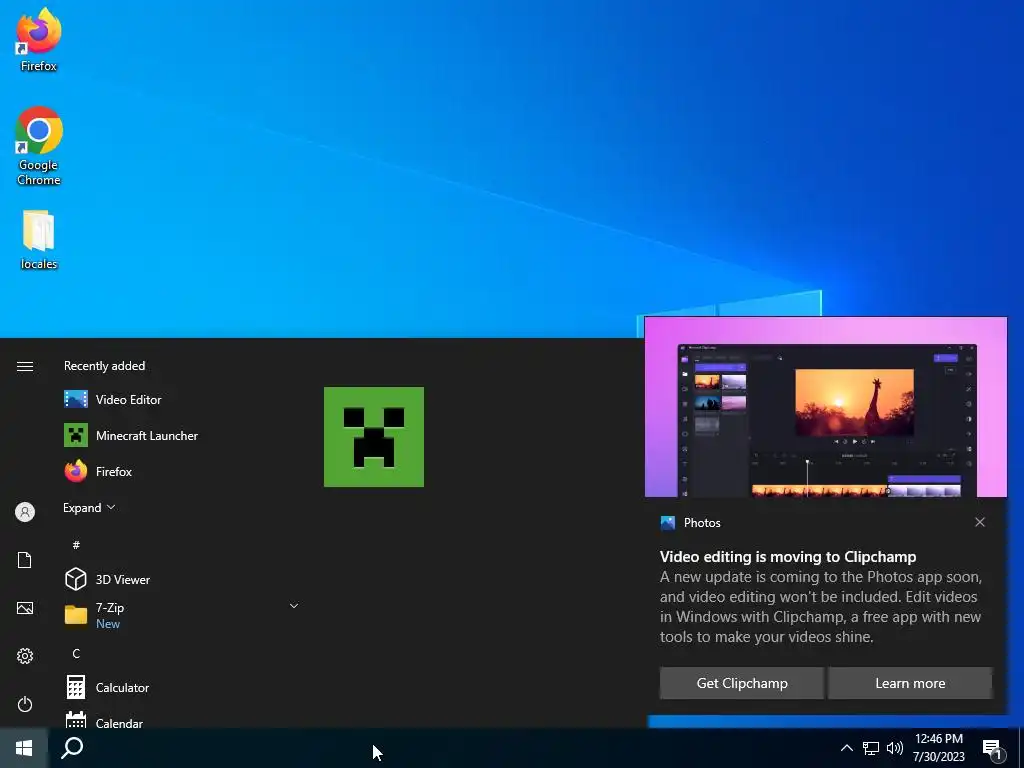Open taskbar search magnifier
This screenshot has height=768, width=1024.
[72, 748]
